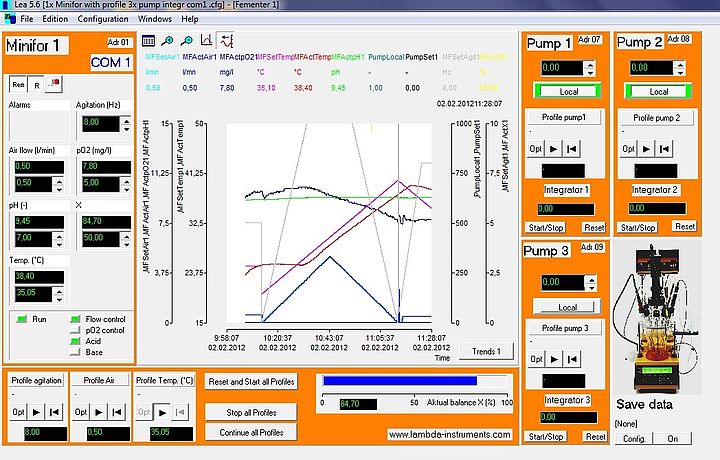Play the Pump 3 profile

click(554, 359)
